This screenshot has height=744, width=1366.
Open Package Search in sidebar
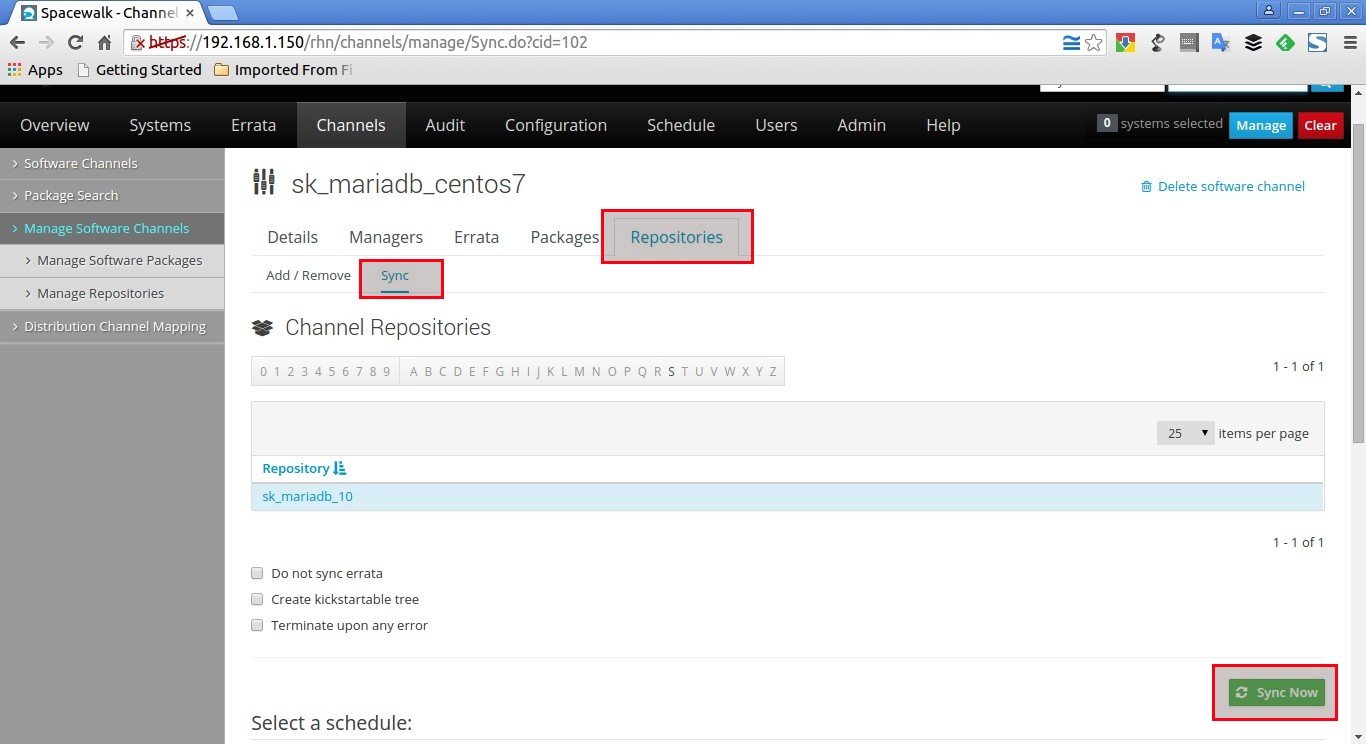pos(71,195)
